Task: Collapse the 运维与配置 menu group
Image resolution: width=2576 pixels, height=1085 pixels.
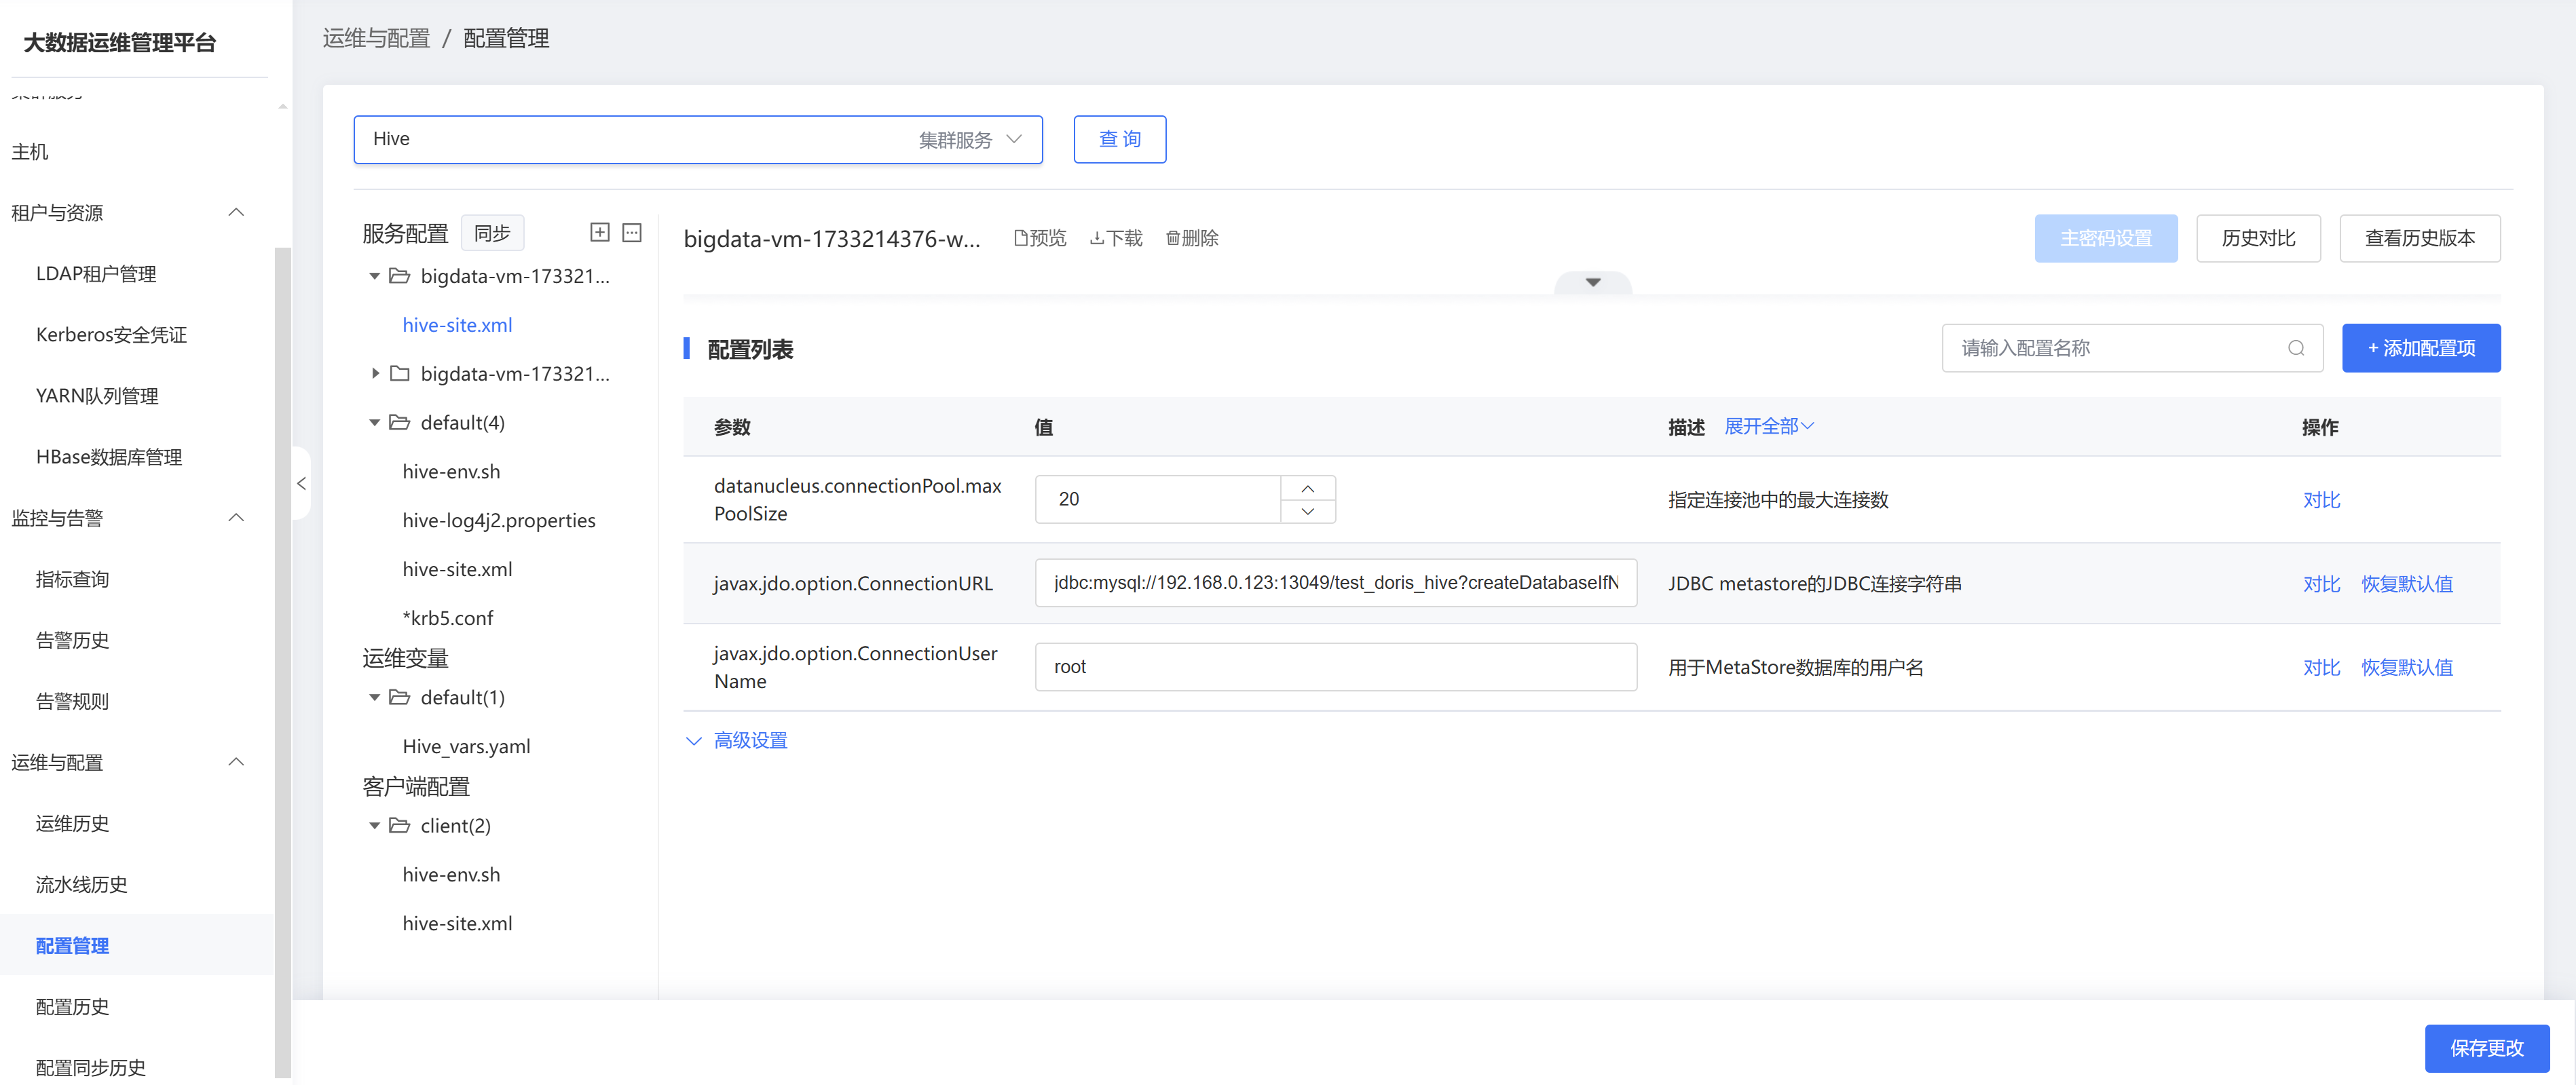Action: click(x=236, y=763)
